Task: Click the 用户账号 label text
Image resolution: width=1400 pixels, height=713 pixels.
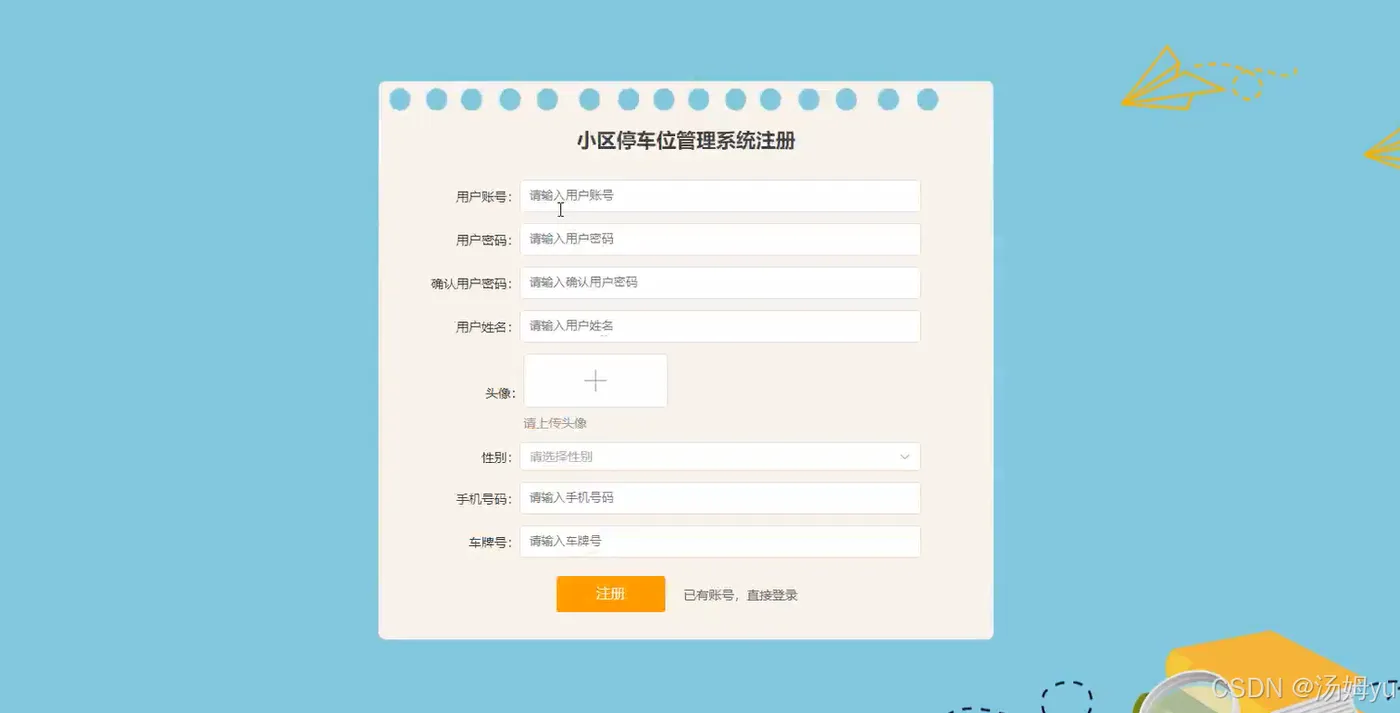Action: pyautogui.click(x=484, y=197)
